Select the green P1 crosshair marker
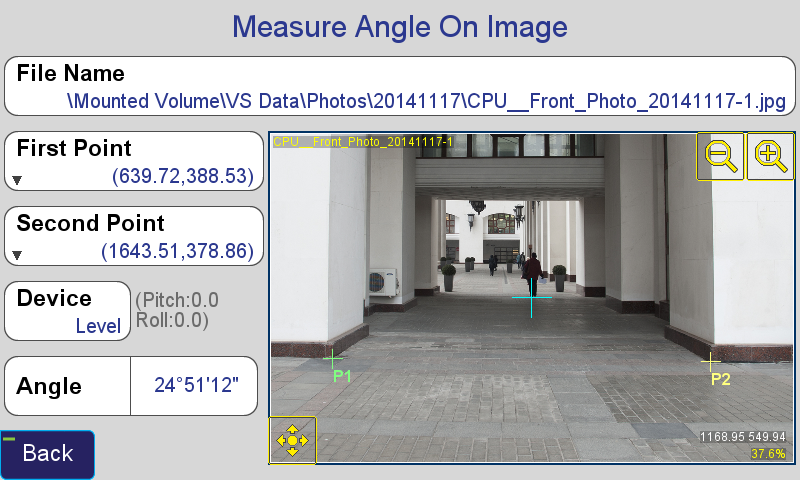 (333, 359)
